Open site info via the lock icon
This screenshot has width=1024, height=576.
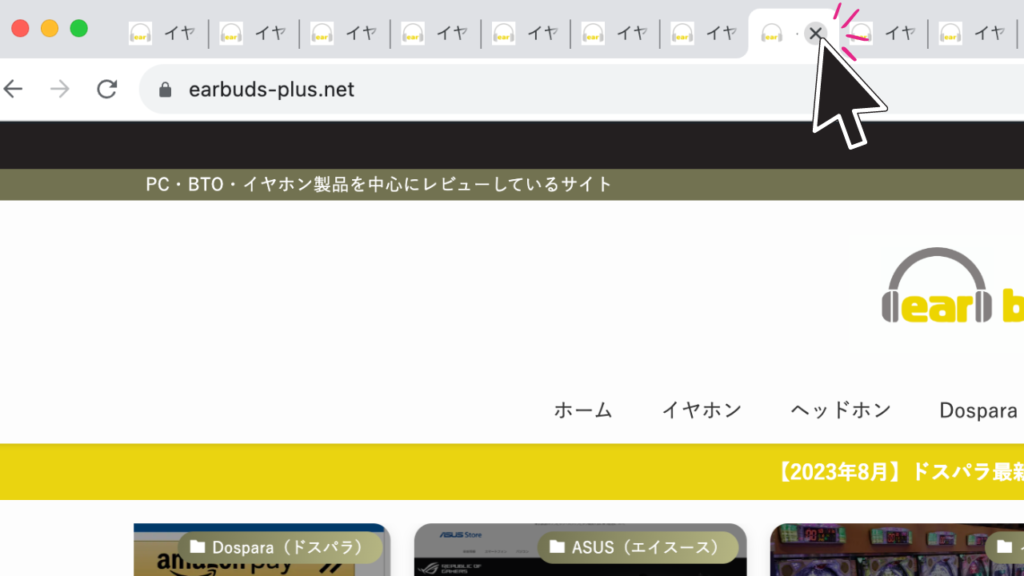[x=166, y=90]
